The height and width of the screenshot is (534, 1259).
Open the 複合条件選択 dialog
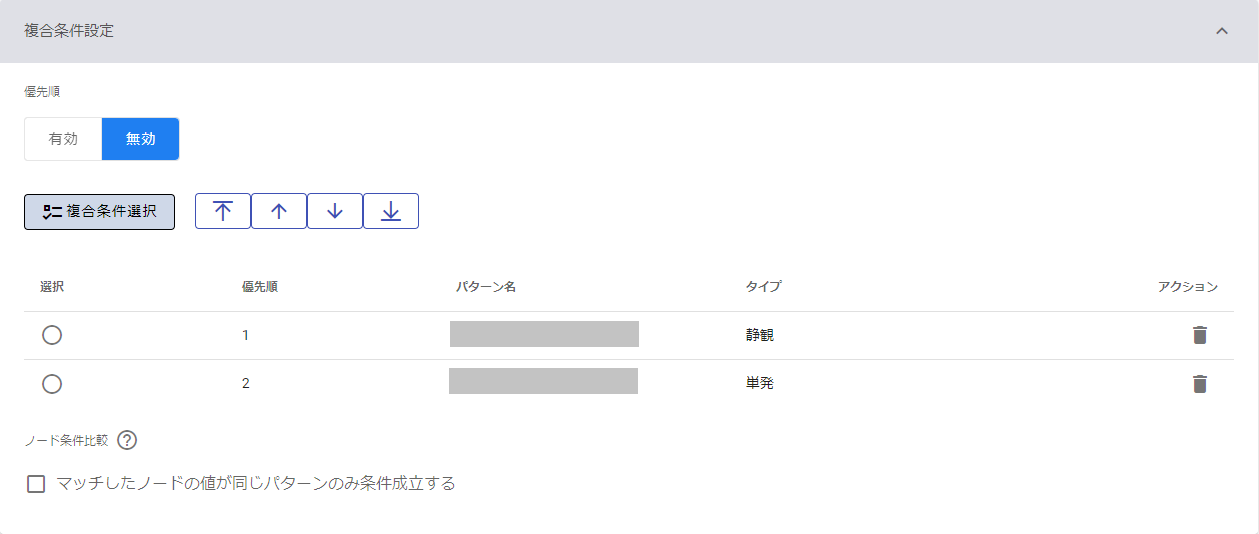point(100,211)
